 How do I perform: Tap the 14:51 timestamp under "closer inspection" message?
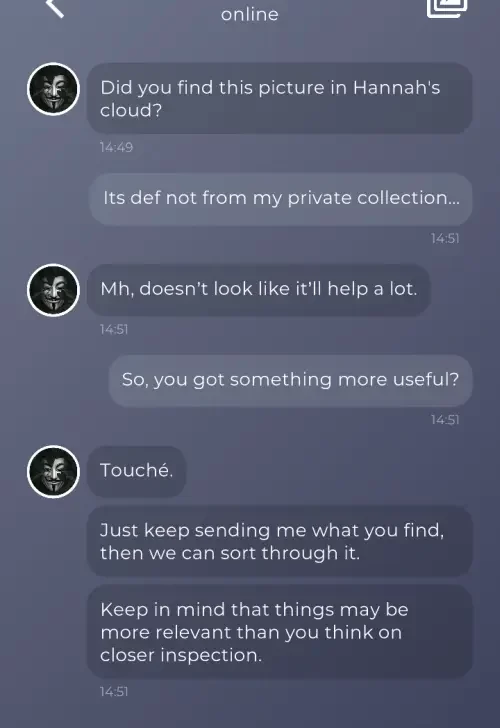(114, 691)
